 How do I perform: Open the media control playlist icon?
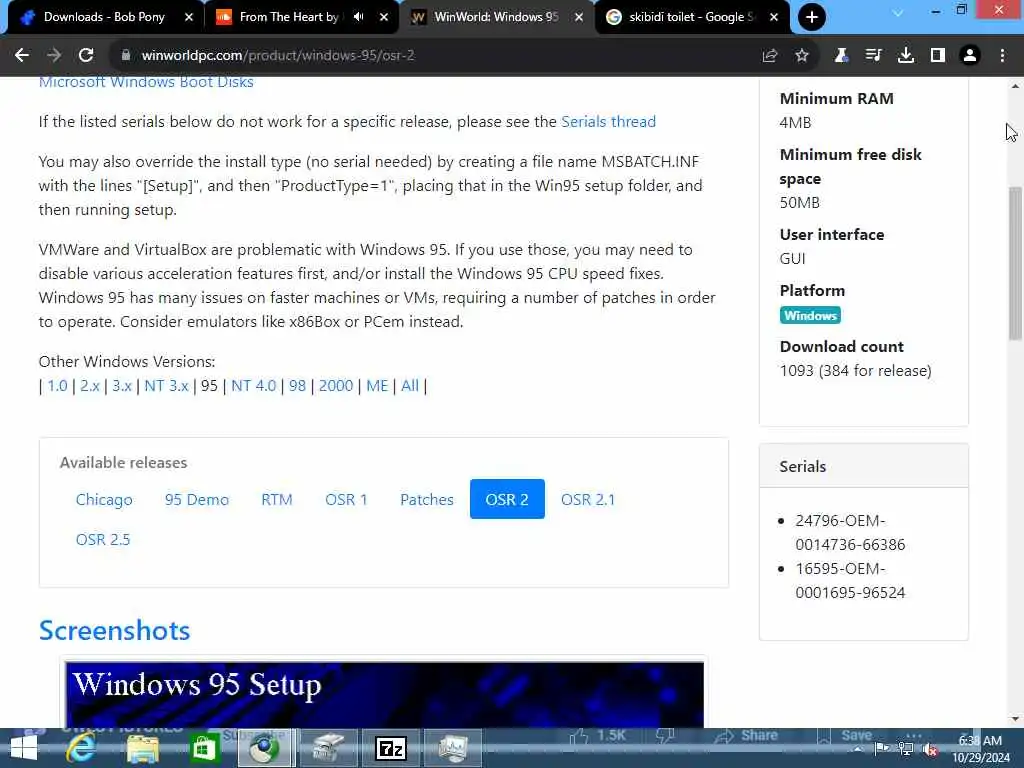coord(873,56)
